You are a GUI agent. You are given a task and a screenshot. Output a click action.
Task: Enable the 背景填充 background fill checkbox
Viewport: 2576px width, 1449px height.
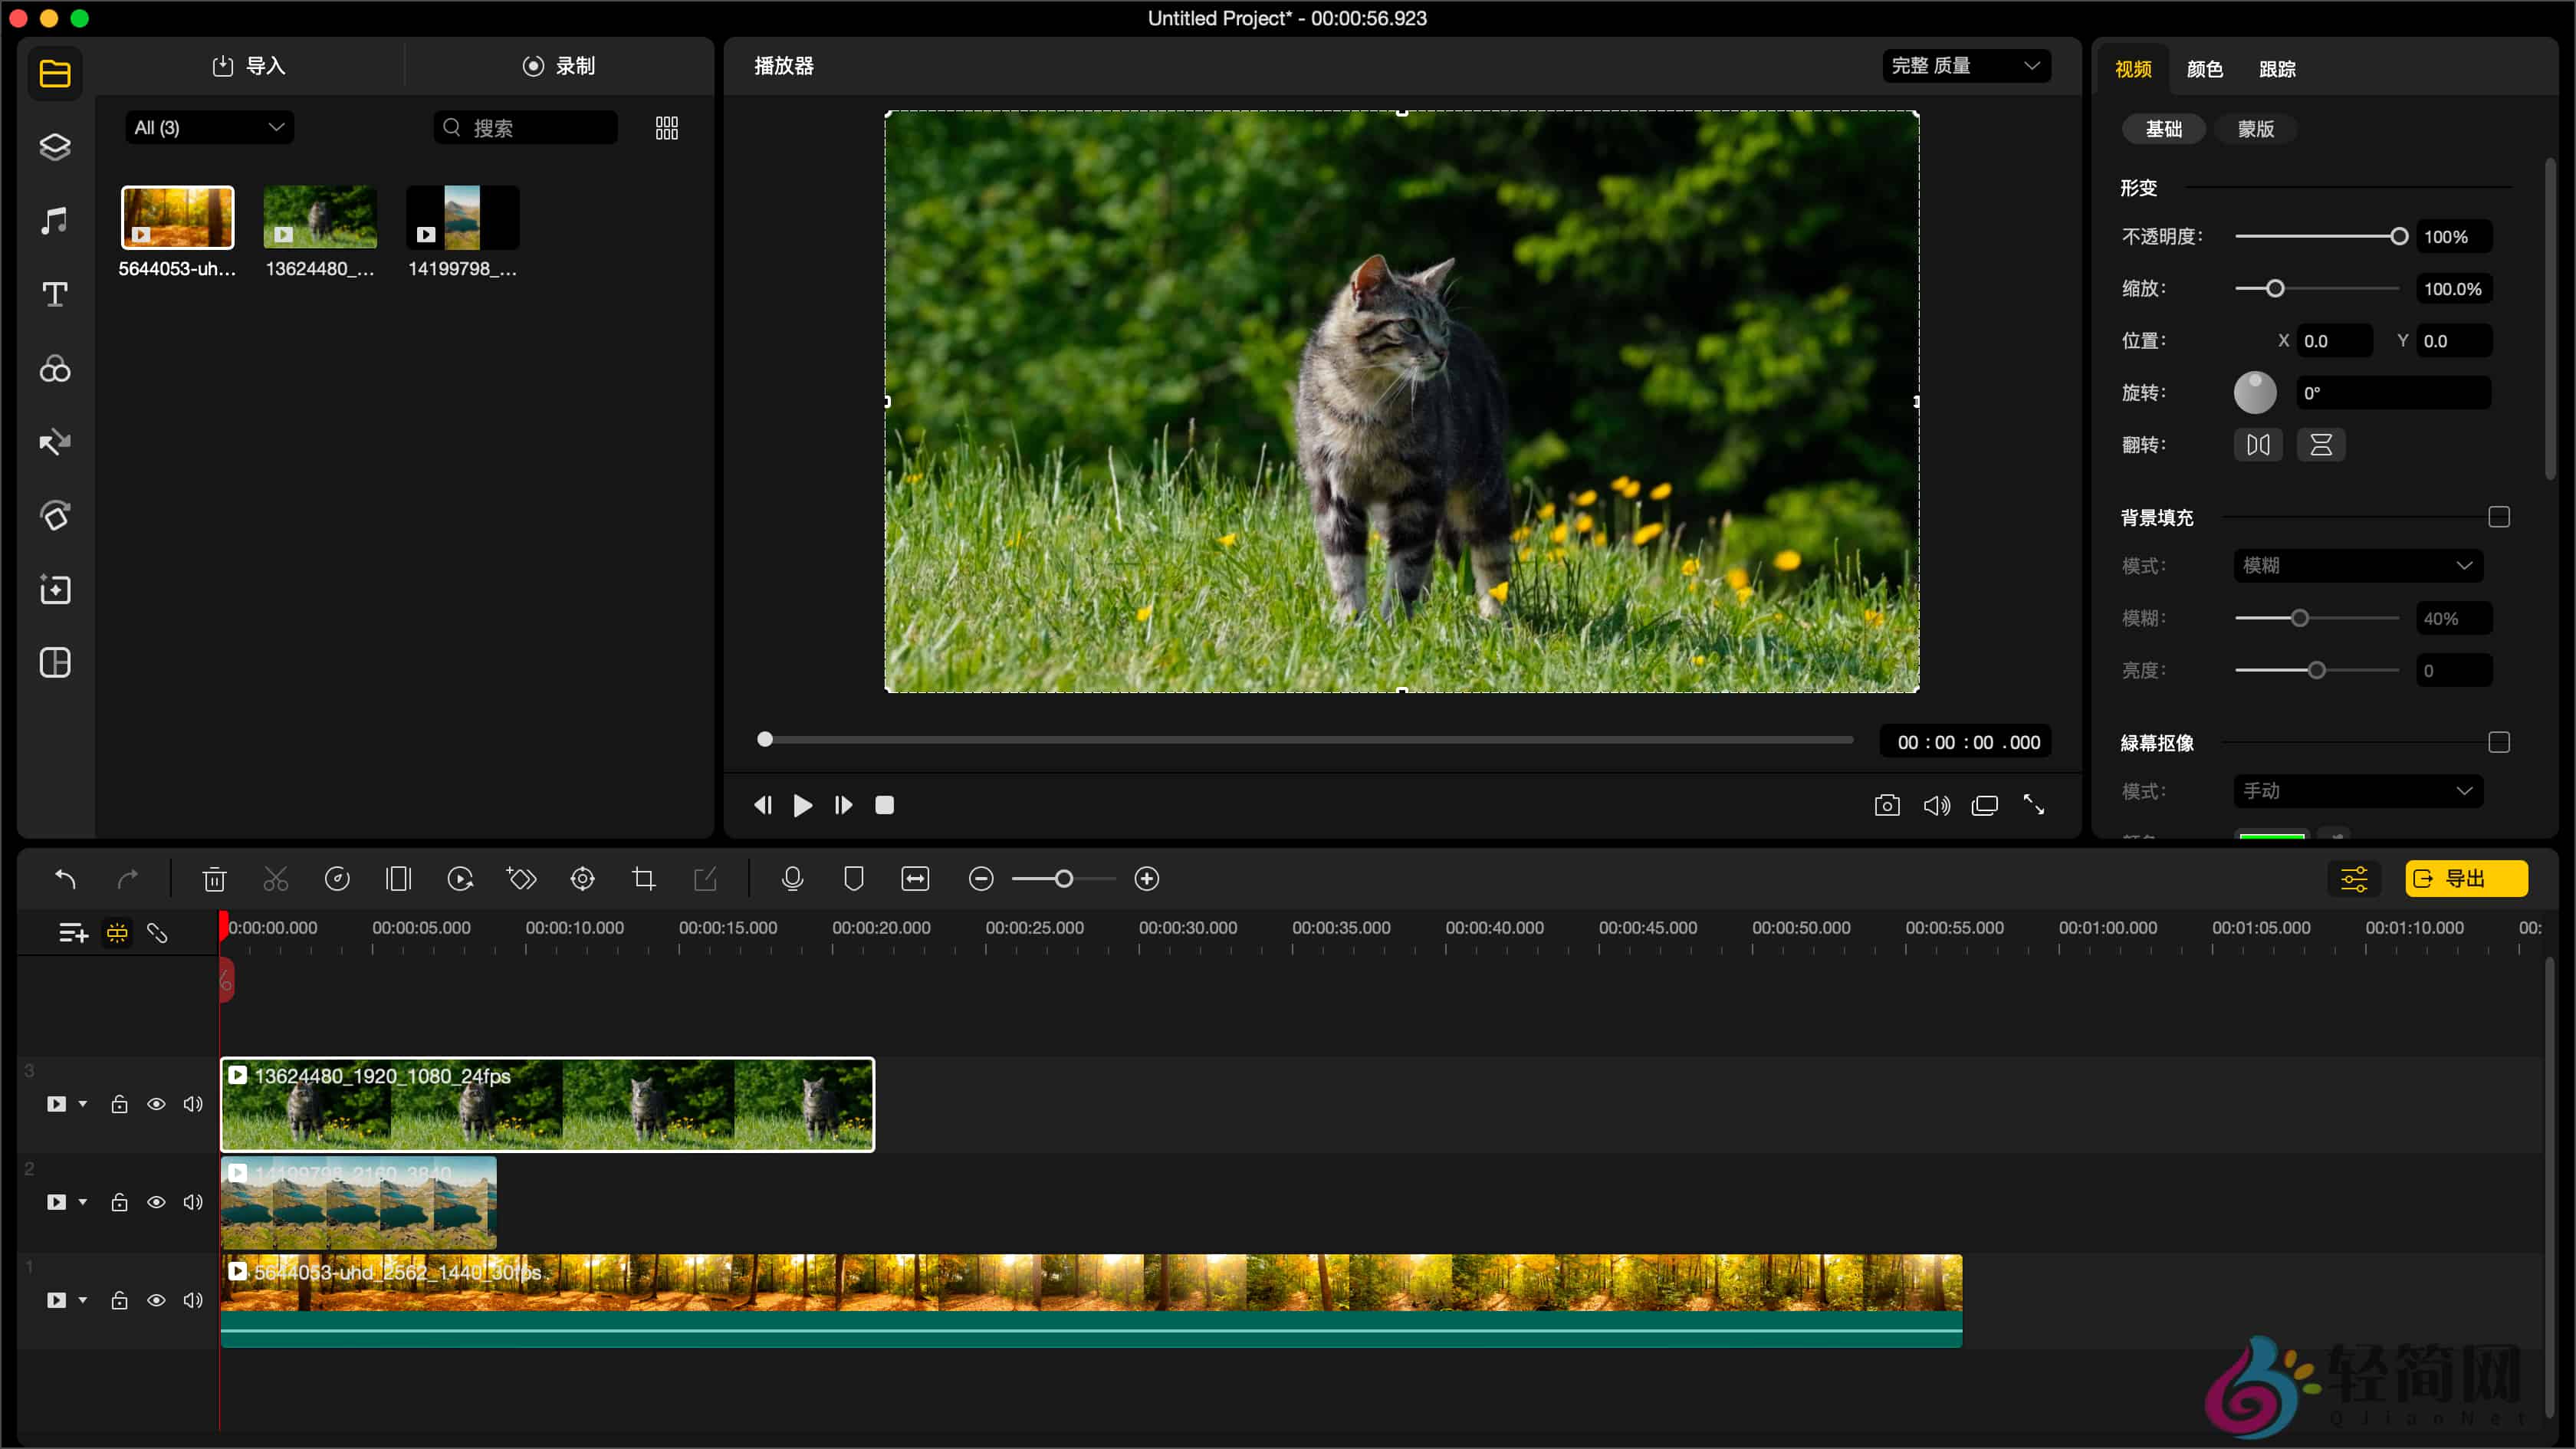coord(2500,516)
